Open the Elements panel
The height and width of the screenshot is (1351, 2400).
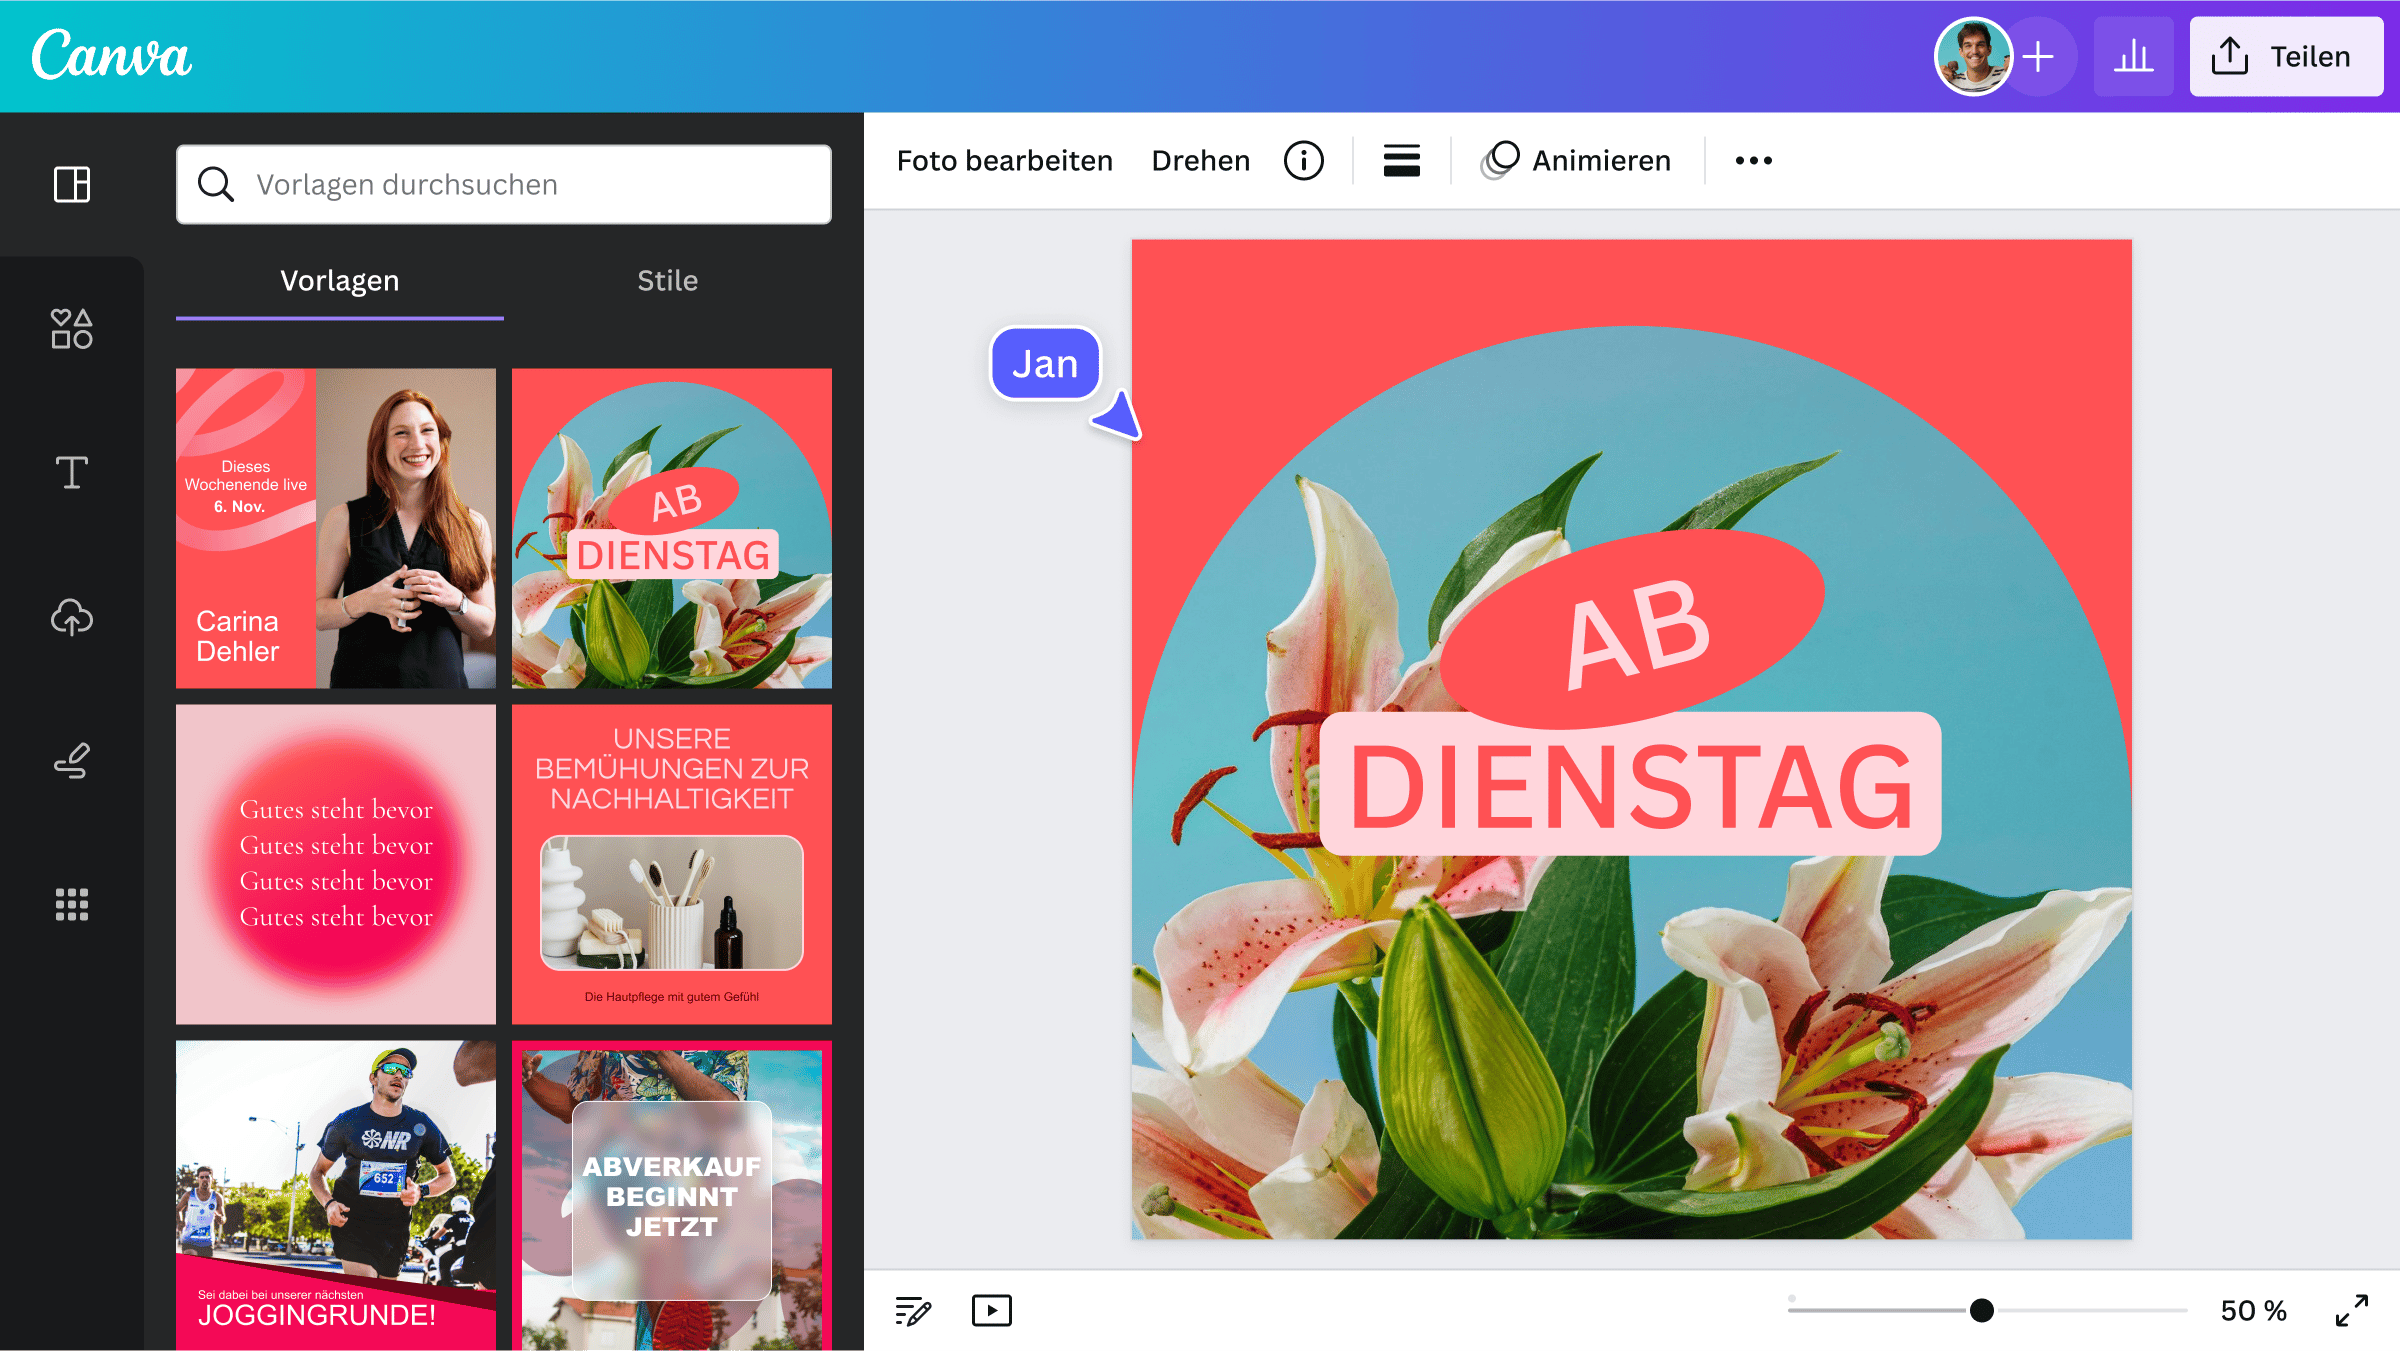pos(71,328)
